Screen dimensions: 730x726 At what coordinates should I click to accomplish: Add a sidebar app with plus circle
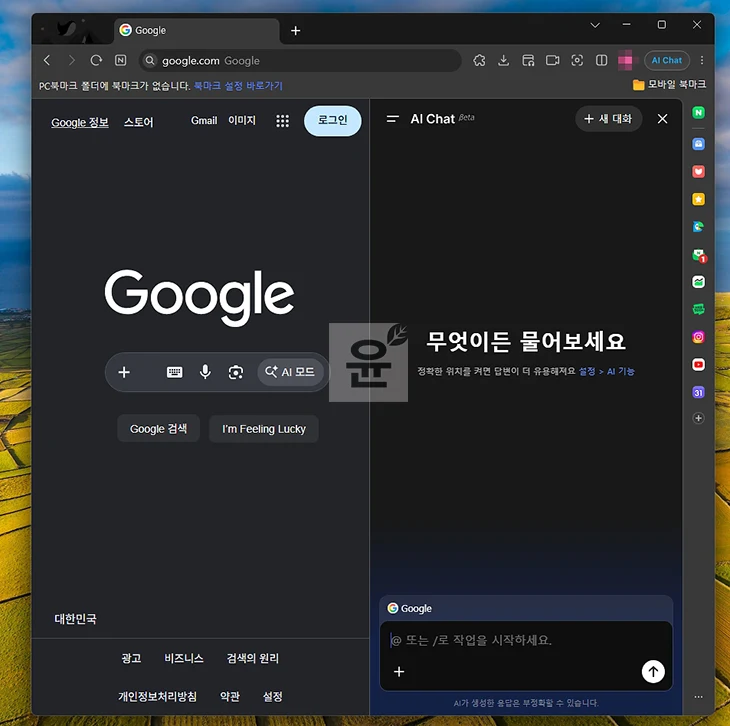[698, 418]
